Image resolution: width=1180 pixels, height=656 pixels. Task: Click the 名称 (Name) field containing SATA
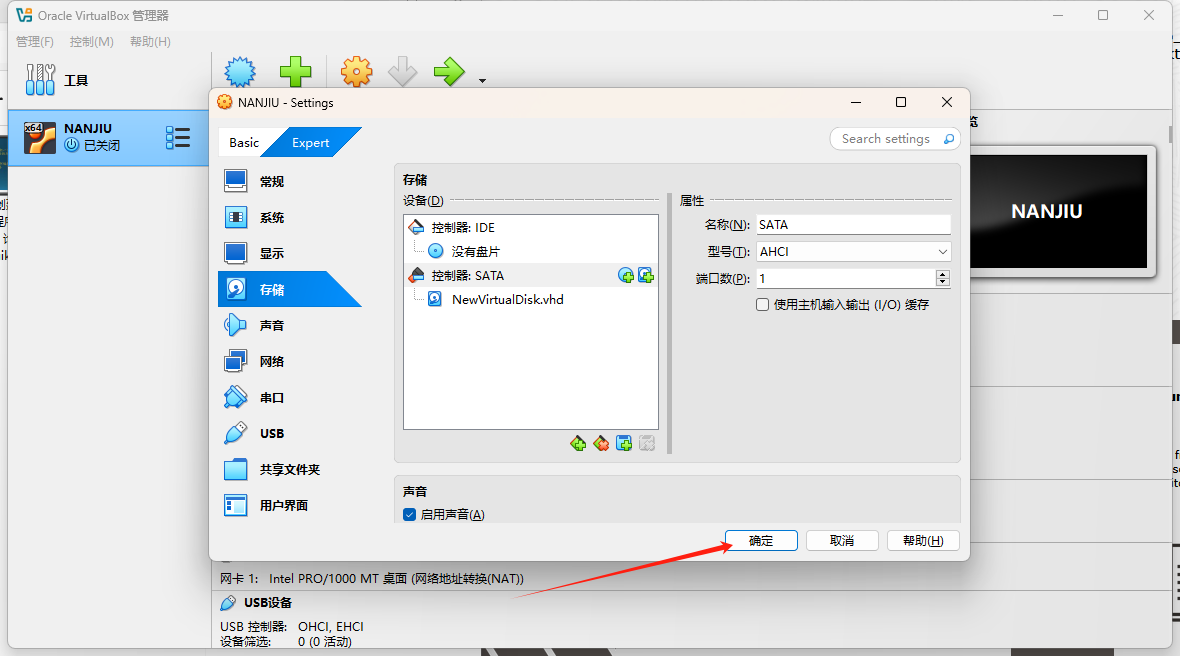853,224
